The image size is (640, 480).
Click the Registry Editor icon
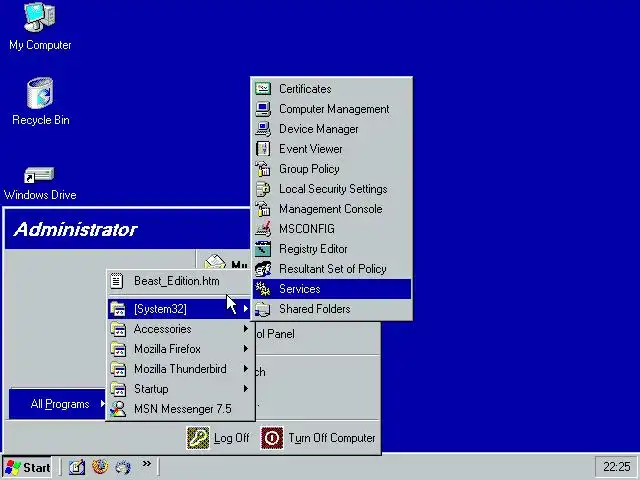pos(263,249)
